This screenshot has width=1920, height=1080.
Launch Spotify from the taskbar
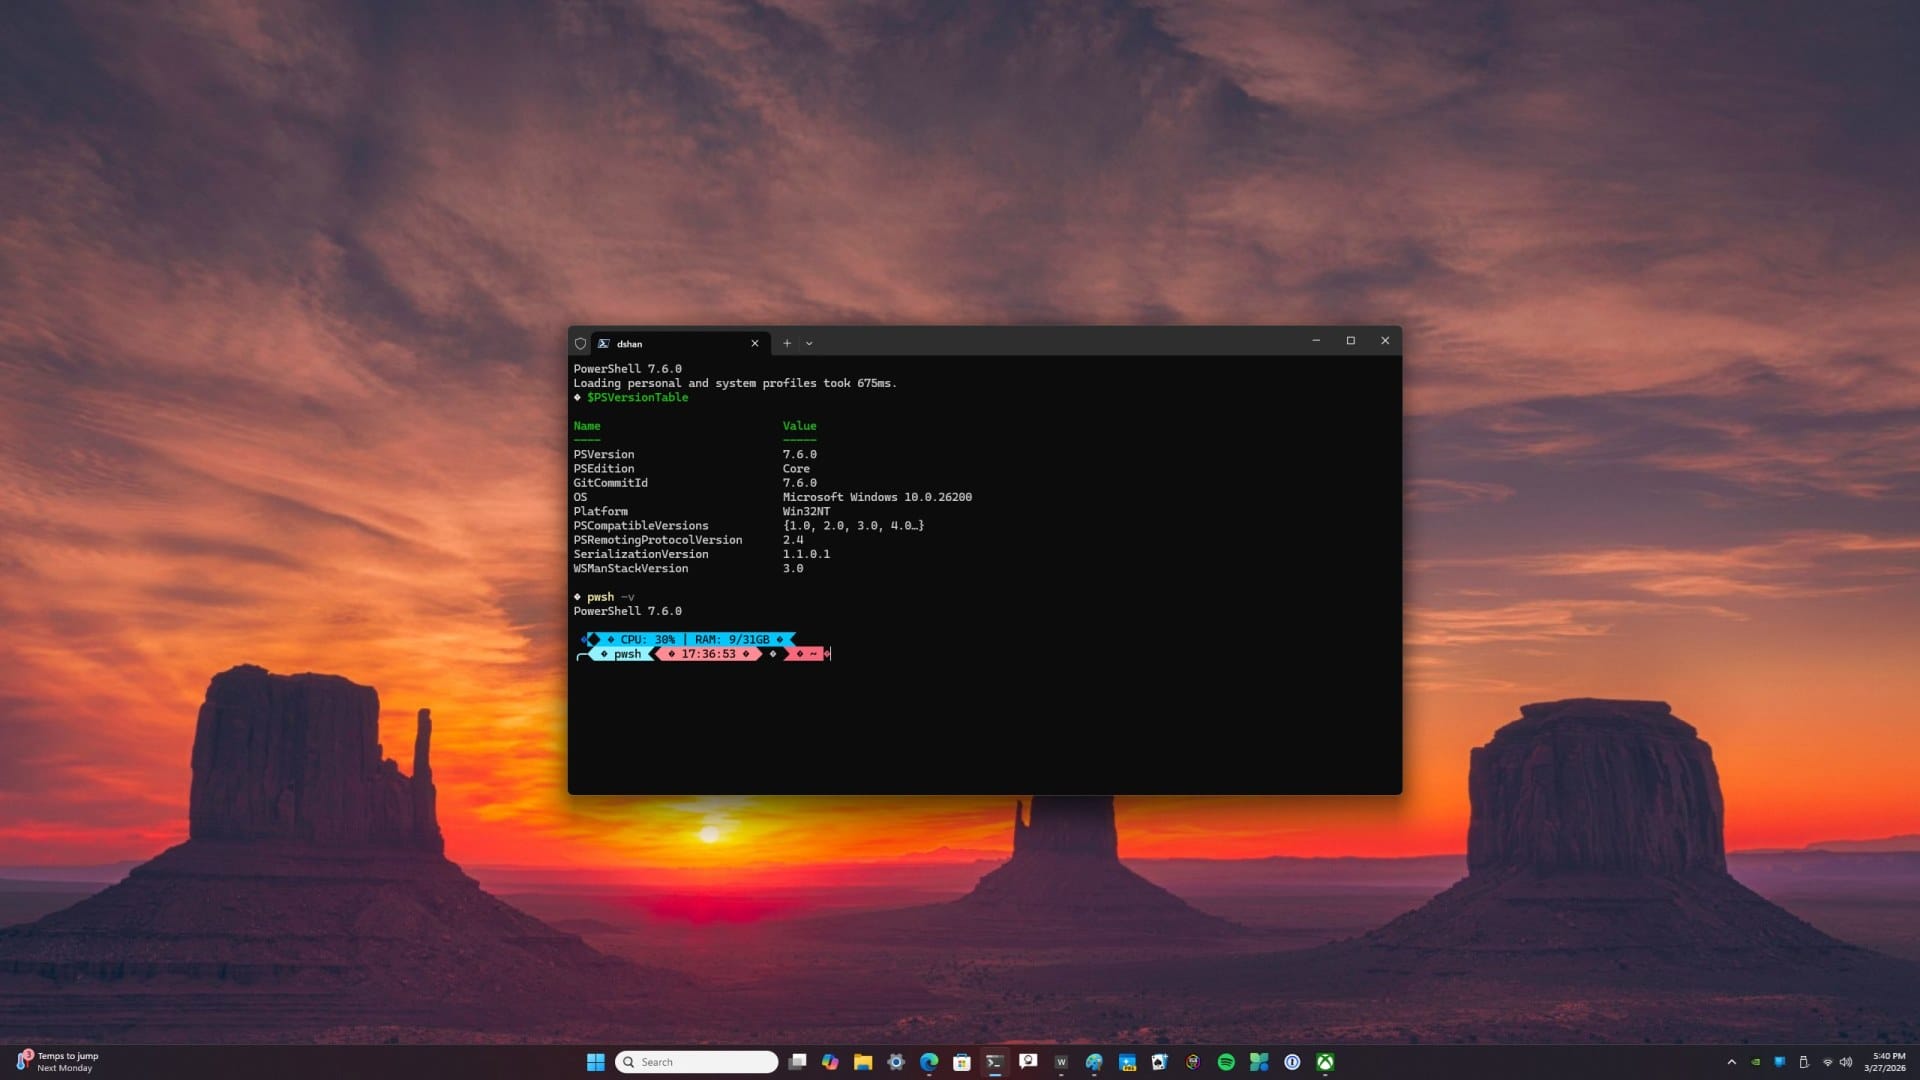click(1225, 1062)
